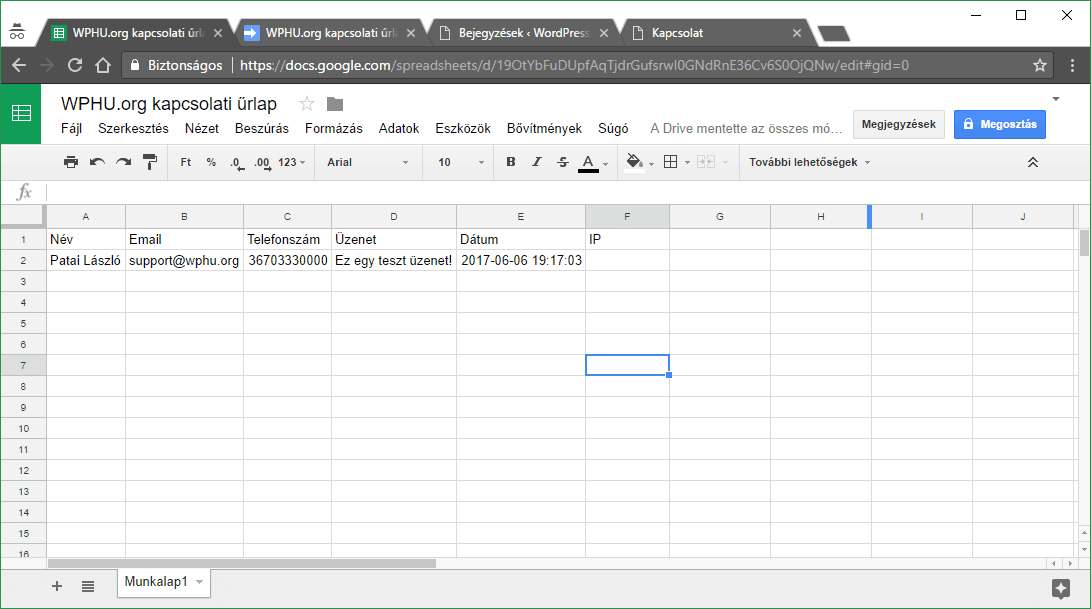Add a new sheet with plus icon
Image resolution: width=1091 pixels, height=609 pixels.
point(57,586)
